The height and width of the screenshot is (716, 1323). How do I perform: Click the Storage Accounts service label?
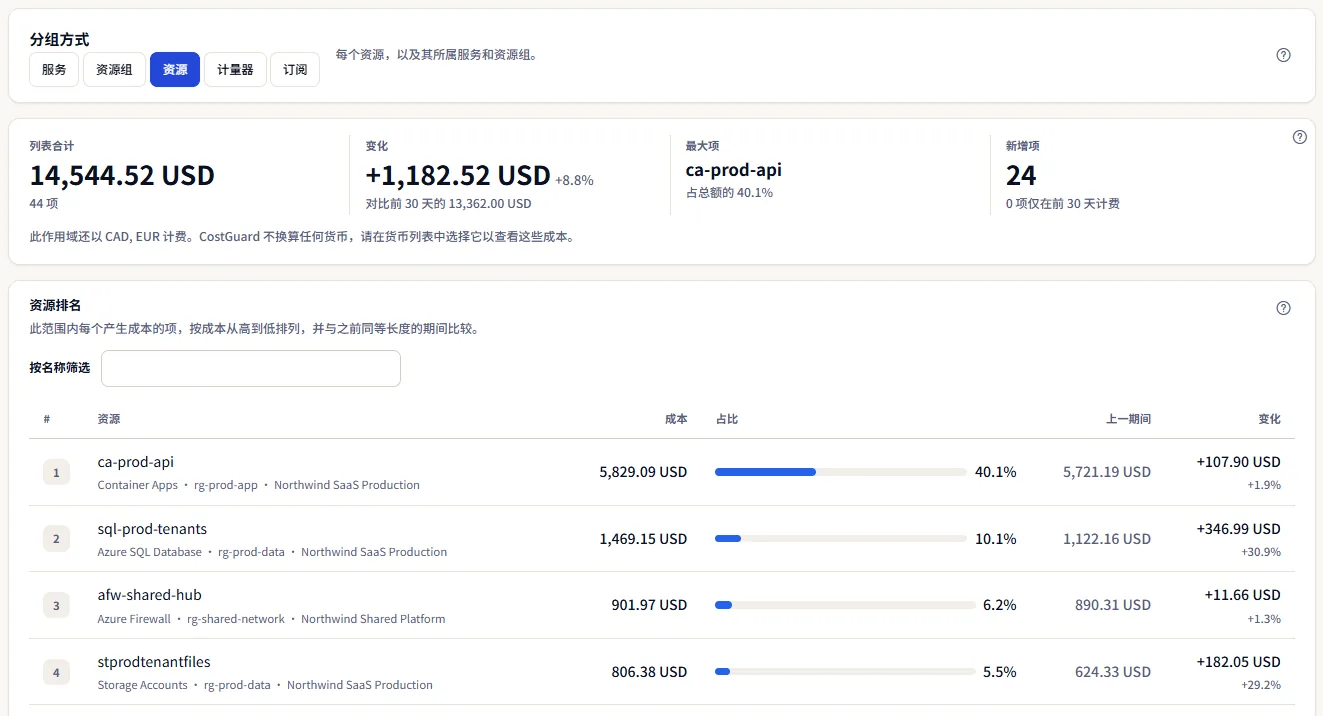click(x=142, y=685)
